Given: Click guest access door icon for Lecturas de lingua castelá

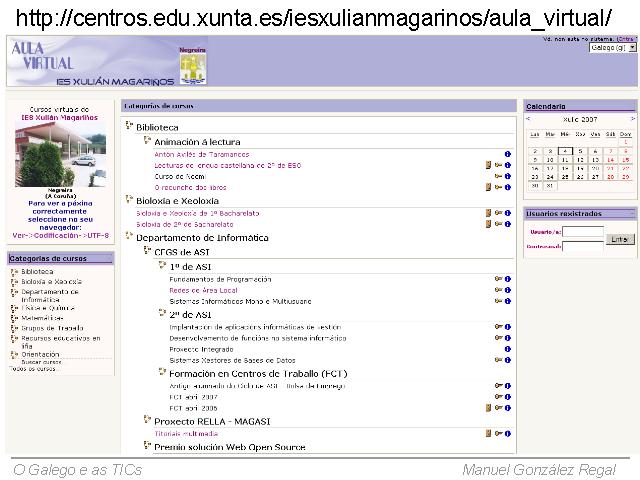Looking at the screenshot, I should tap(488, 165).
